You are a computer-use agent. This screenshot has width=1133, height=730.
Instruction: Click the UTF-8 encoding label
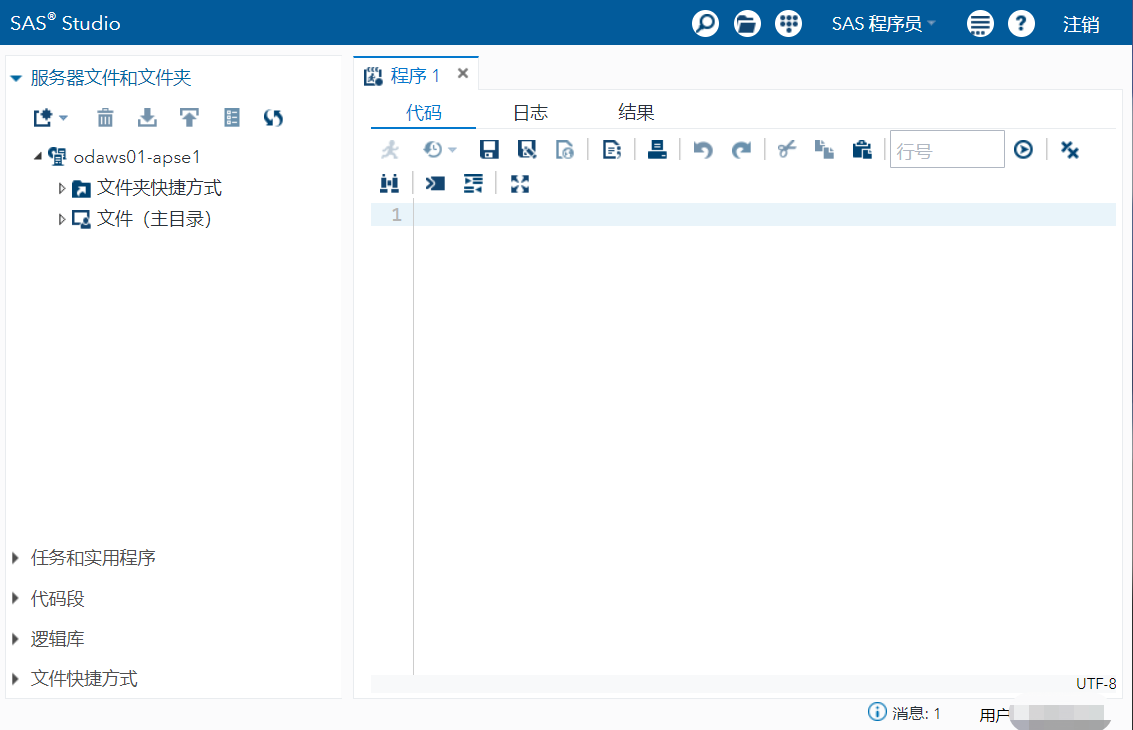(x=1095, y=684)
